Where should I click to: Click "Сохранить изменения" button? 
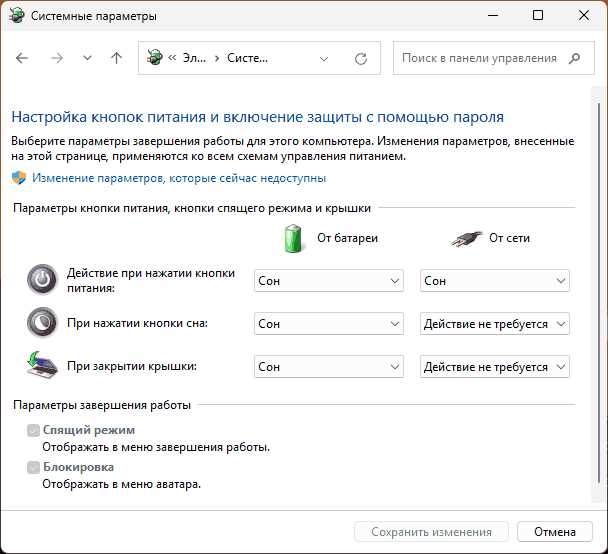431,532
